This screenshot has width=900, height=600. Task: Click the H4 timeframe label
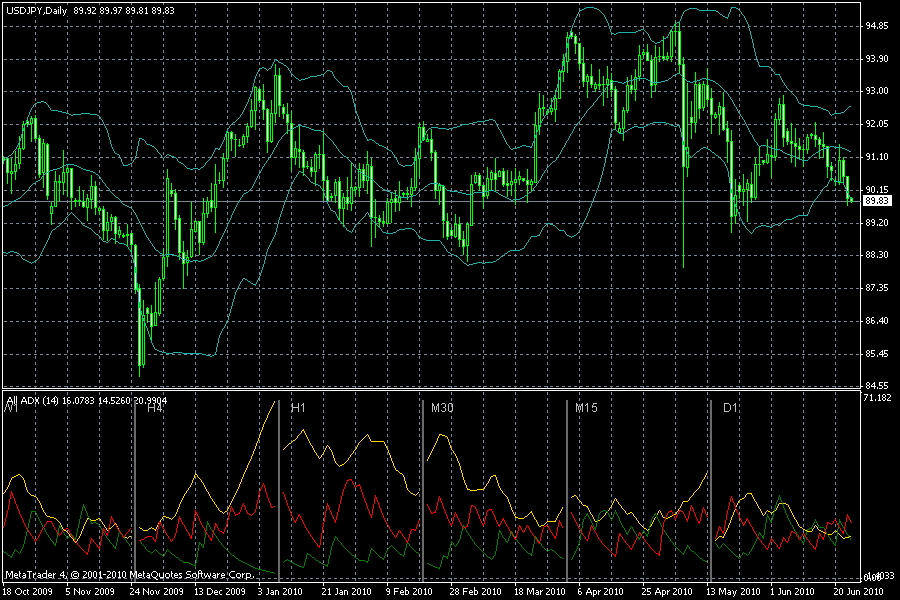click(x=155, y=408)
